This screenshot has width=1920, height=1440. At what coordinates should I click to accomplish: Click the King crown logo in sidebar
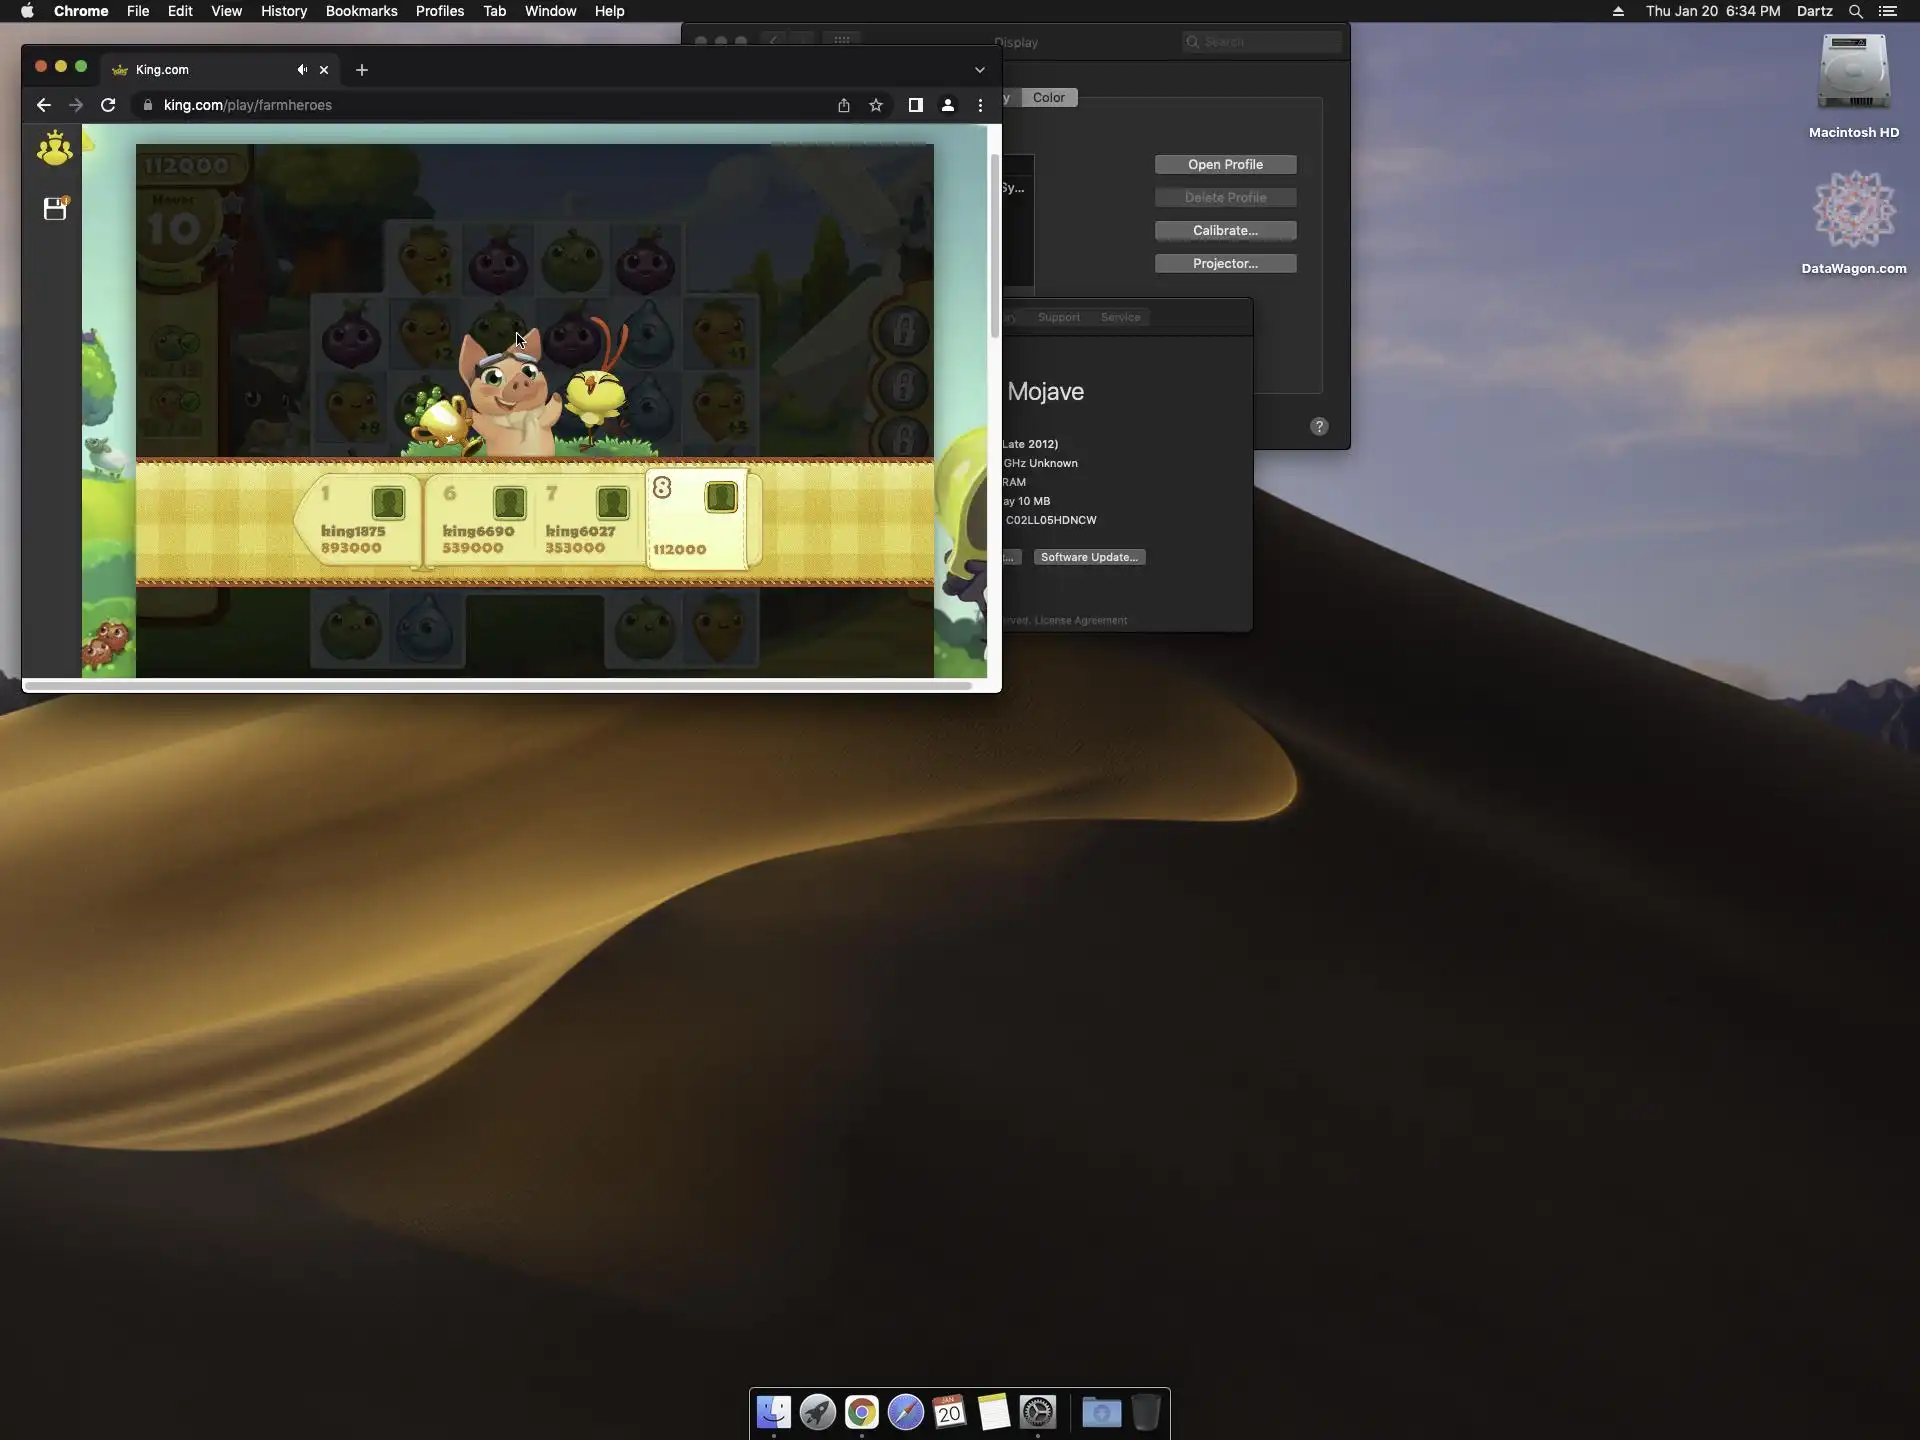coord(54,149)
